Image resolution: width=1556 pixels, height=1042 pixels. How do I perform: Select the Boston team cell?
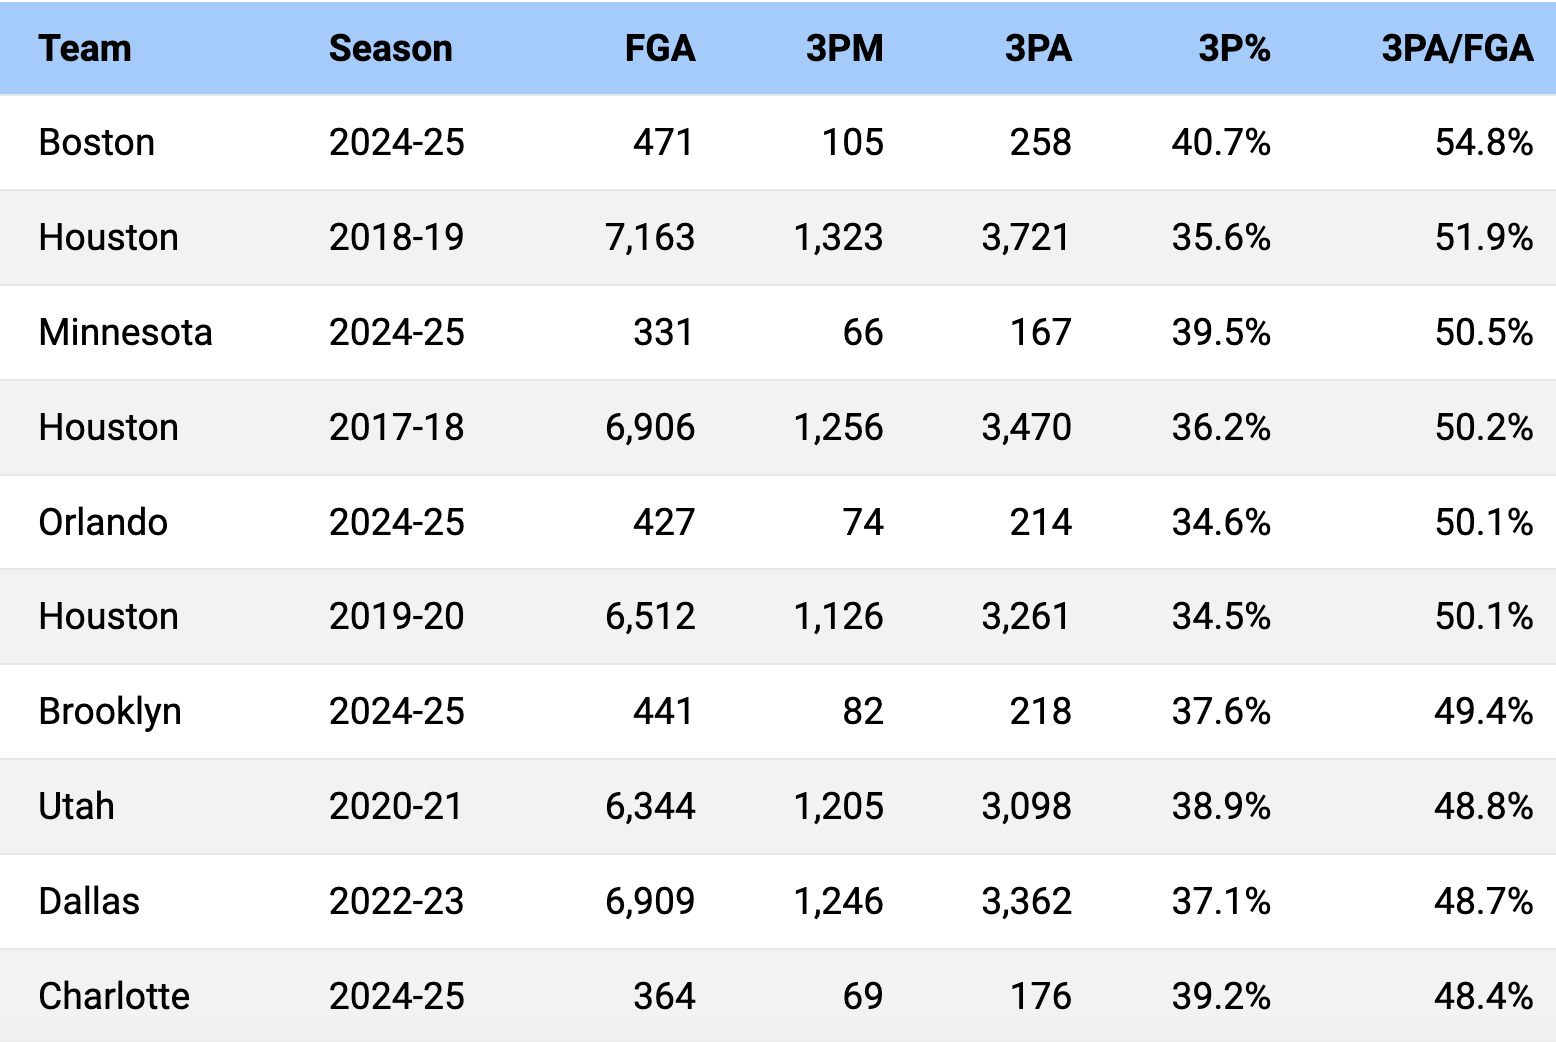[96, 143]
